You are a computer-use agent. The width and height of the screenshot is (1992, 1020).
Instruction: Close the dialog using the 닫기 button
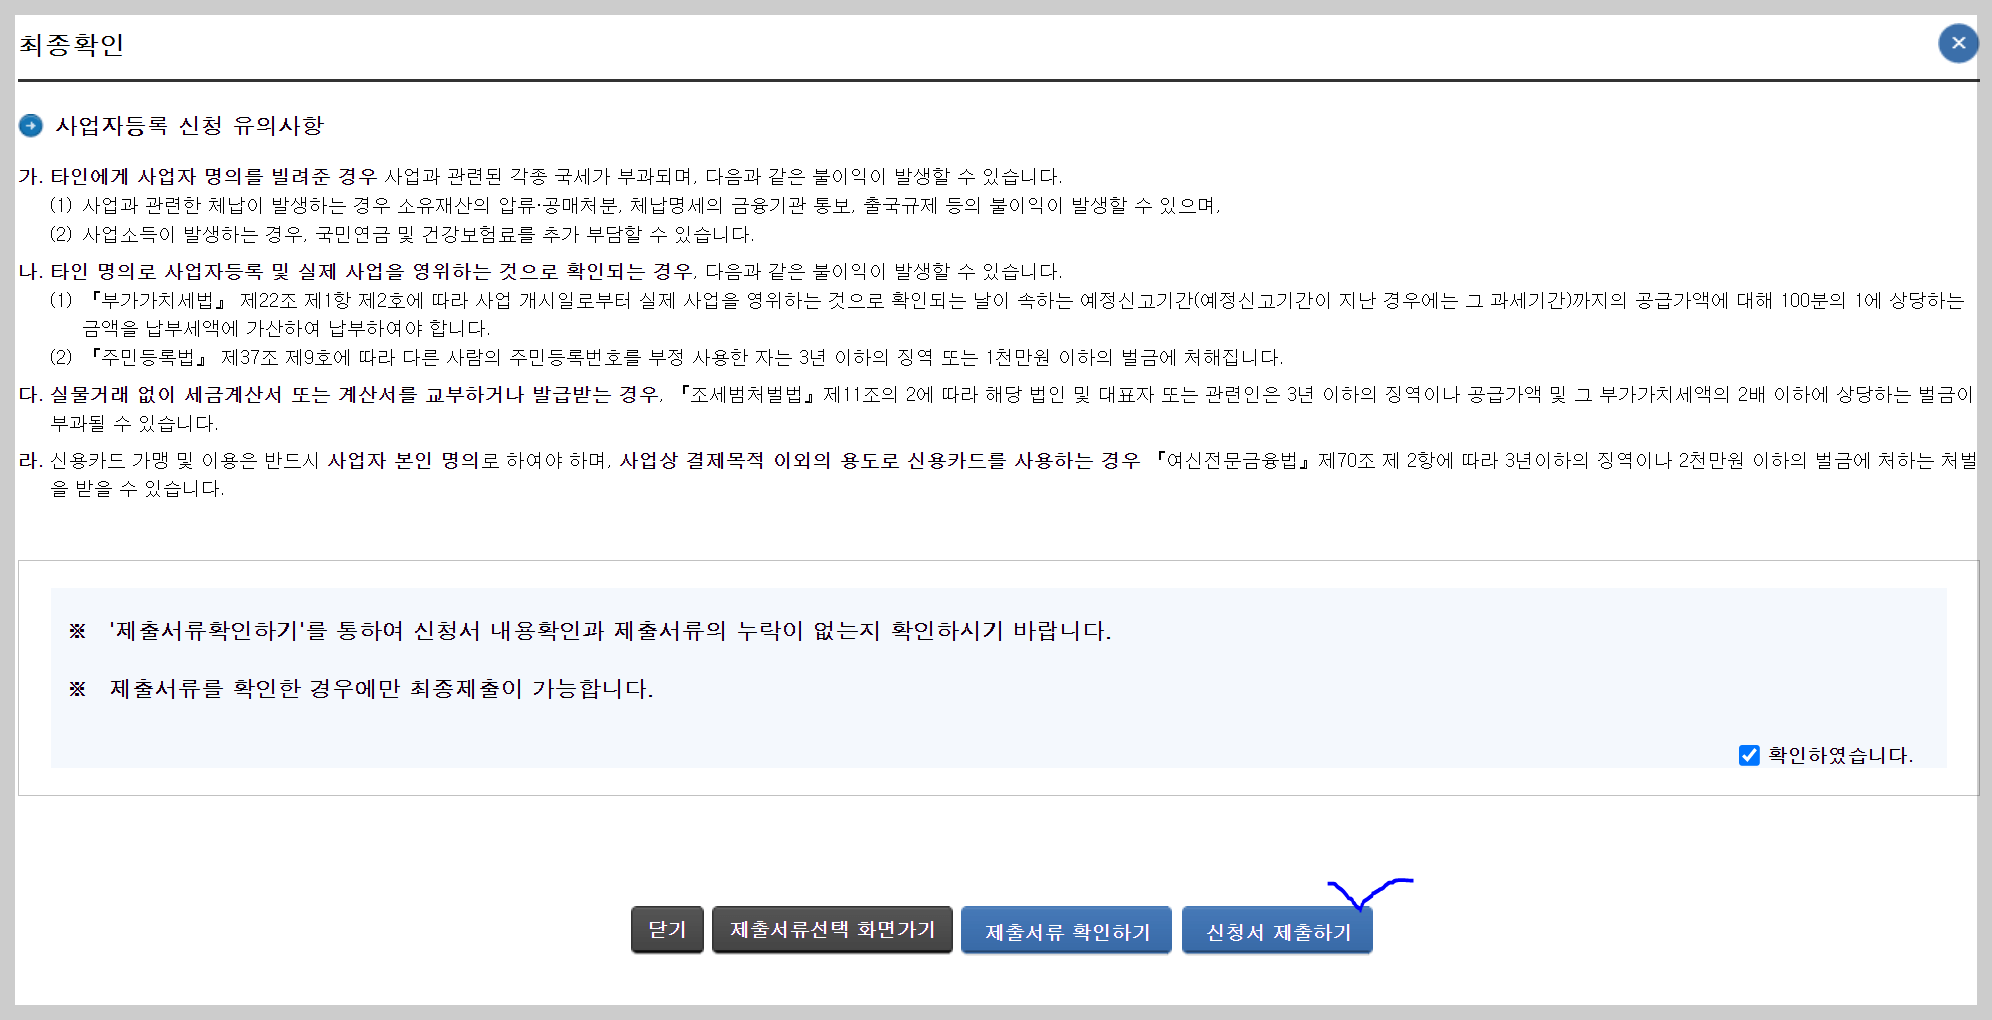tap(667, 929)
